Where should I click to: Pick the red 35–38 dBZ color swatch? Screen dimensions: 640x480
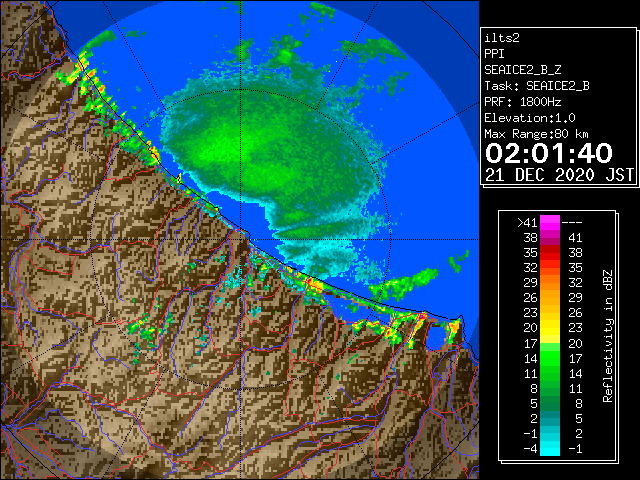[x=550, y=253]
